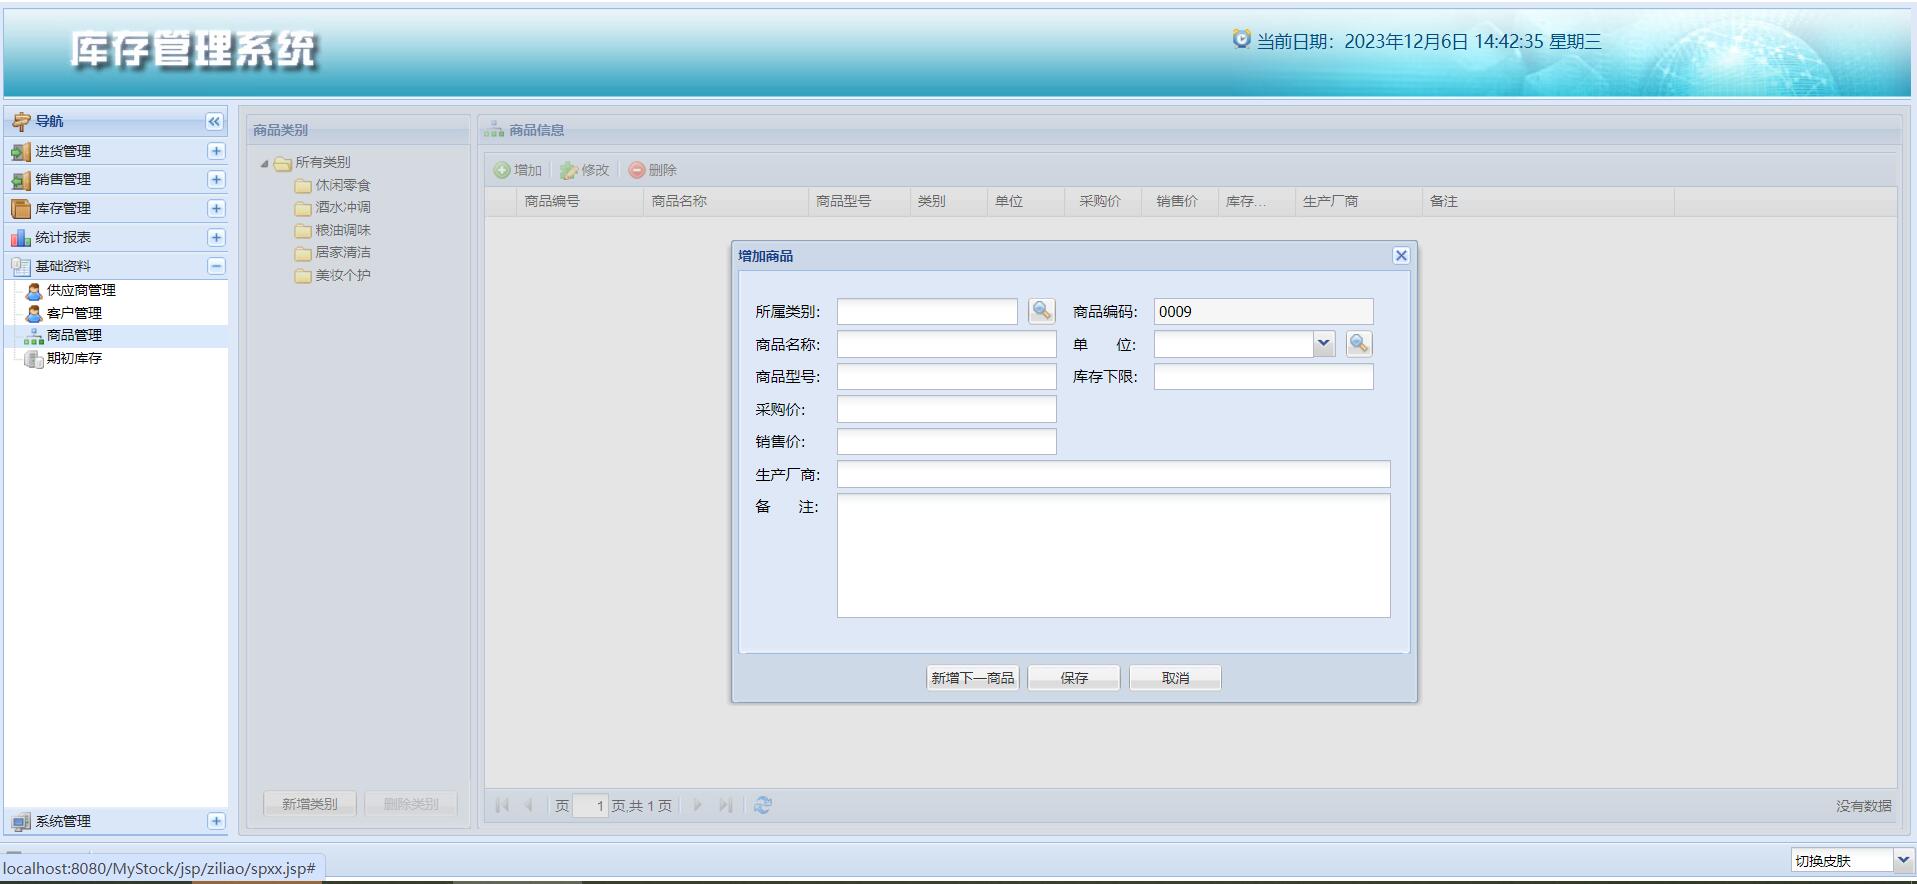1917x884 pixels.
Task: Click the 商品编号 column header
Action: click(x=580, y=201)
